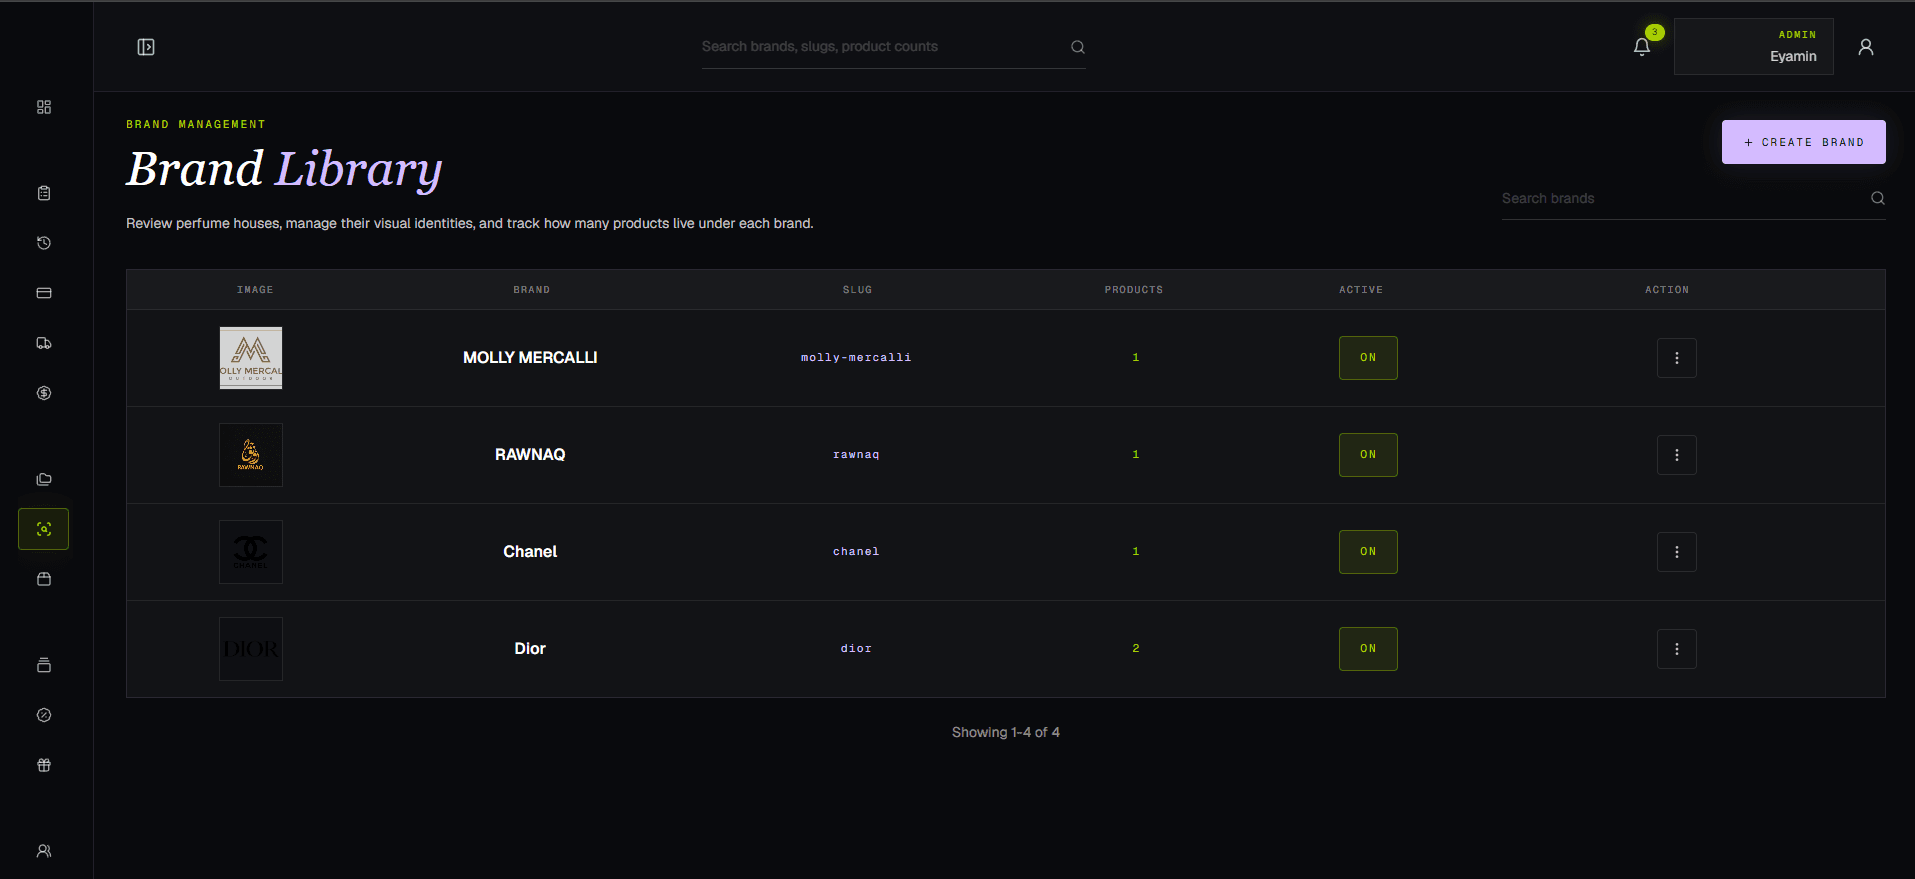The width and height of the screenshot is (1915, 879).
Task: Click the Dior brand name
Action: pyautogui.click(x=530, y=649)
